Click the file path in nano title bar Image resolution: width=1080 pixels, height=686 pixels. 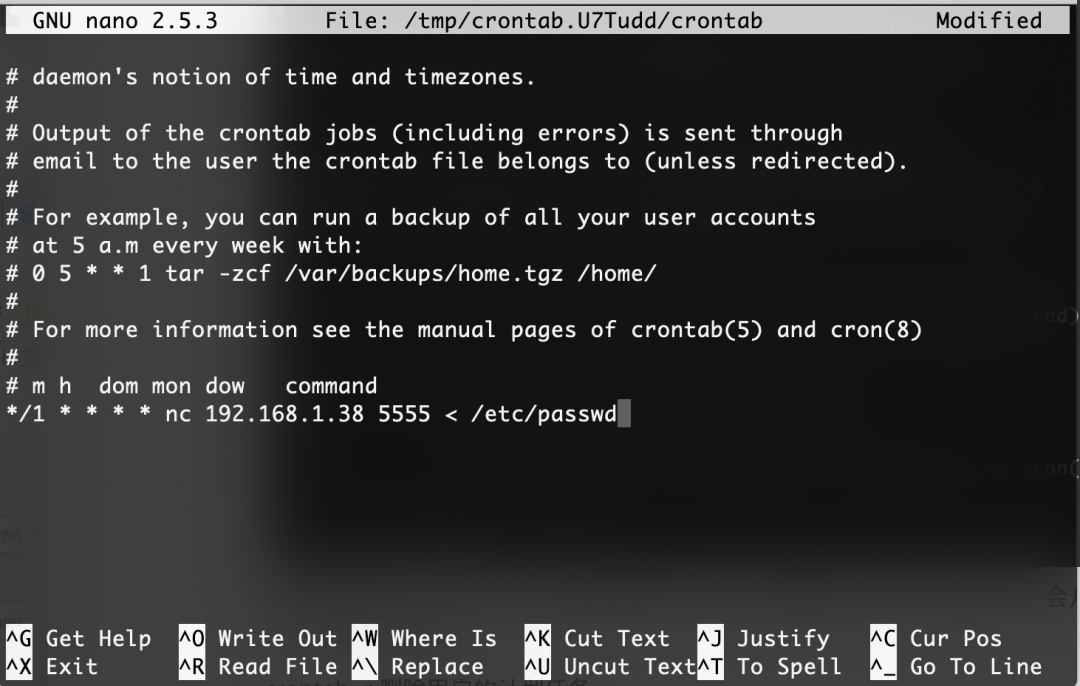coord(583,21)
